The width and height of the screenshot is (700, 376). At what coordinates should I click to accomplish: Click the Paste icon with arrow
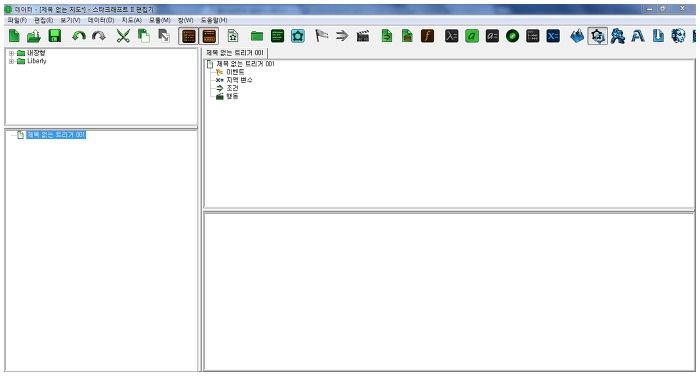(x=164, y=36)
